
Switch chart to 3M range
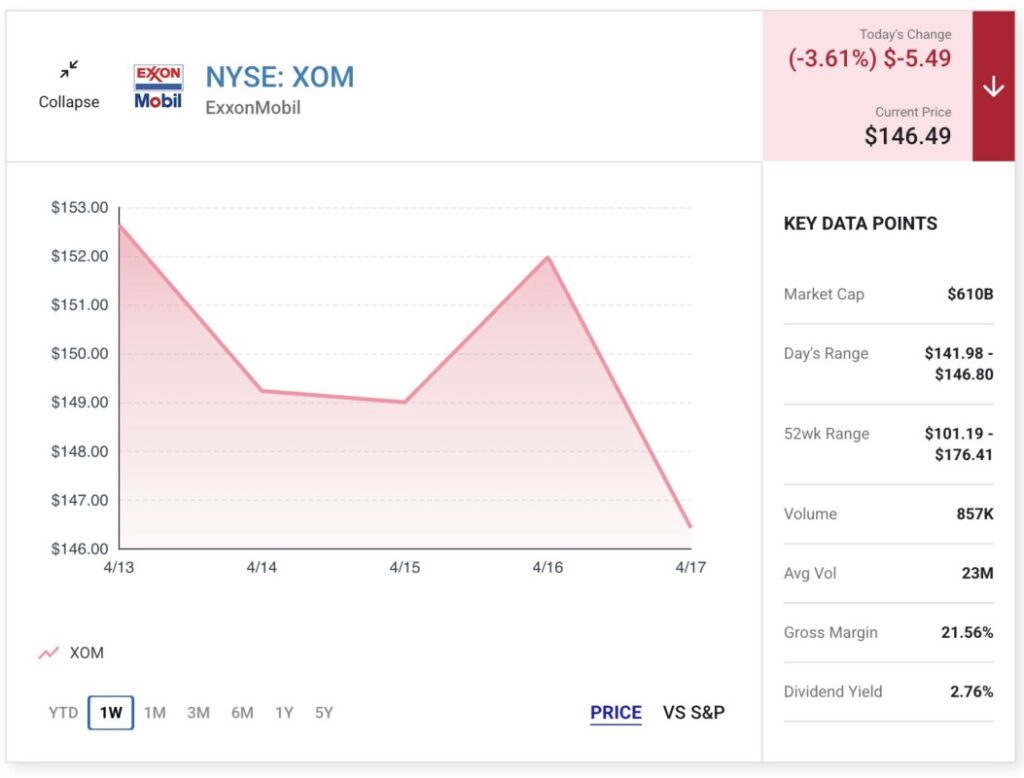(x=198, y=713)
